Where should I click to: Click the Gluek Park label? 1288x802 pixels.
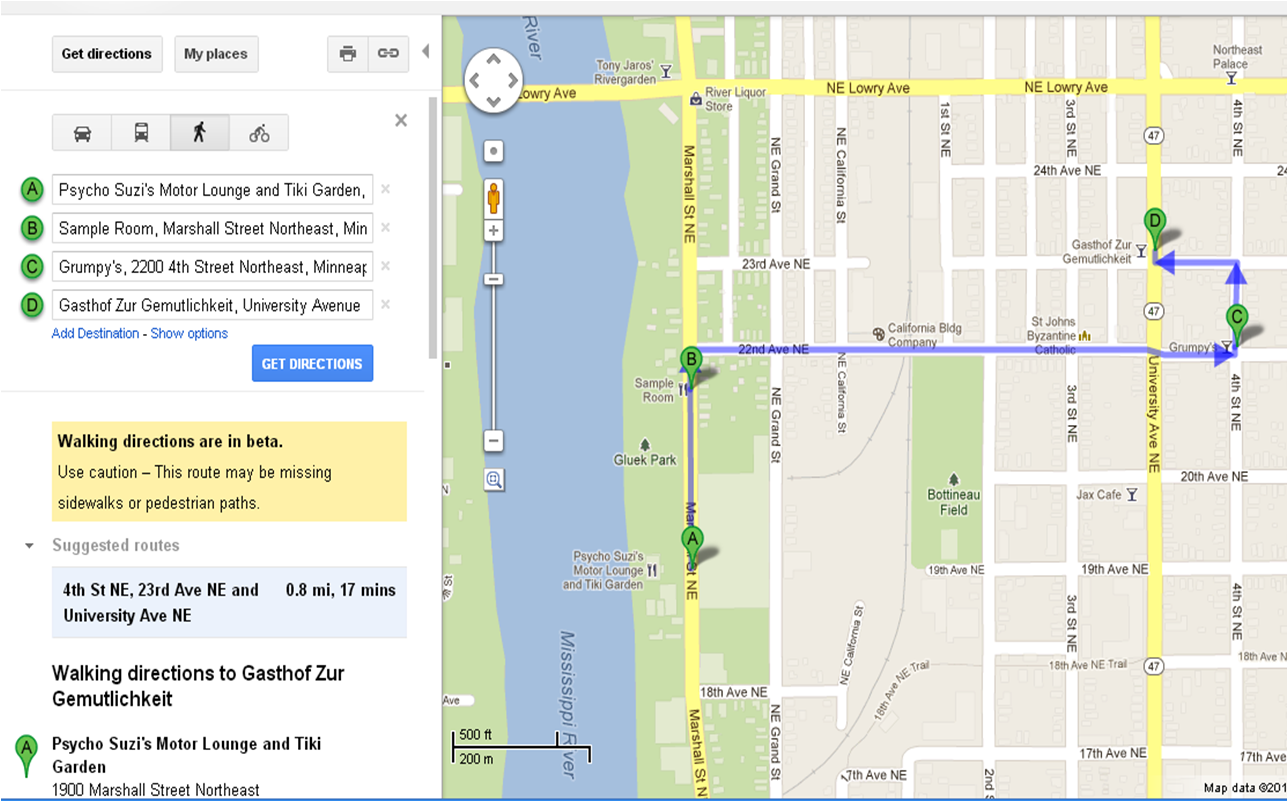pos(645,460)
